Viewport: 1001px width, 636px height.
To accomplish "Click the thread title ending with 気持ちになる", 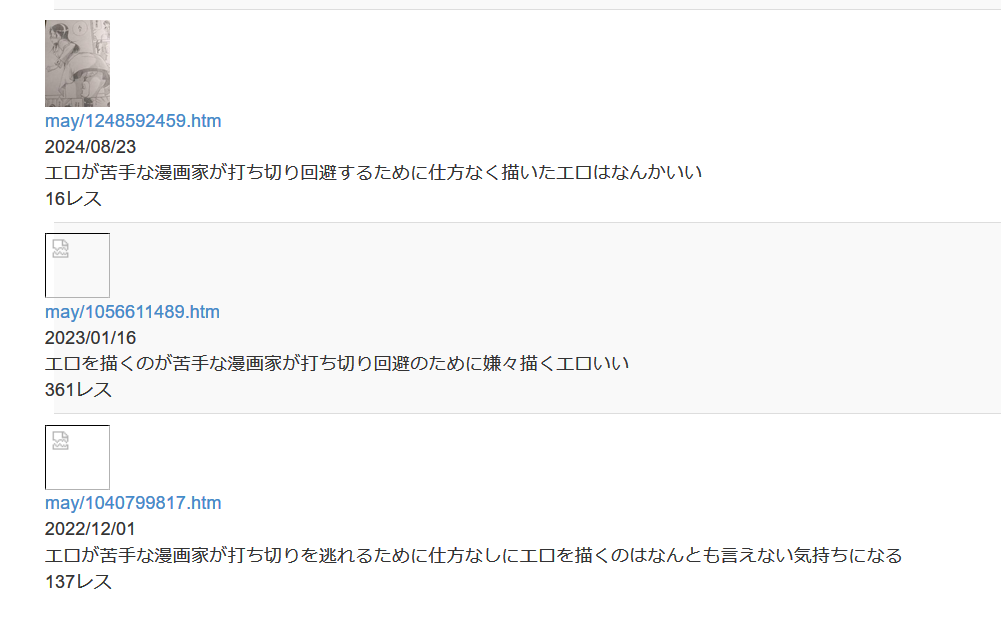I will [473, 555].
